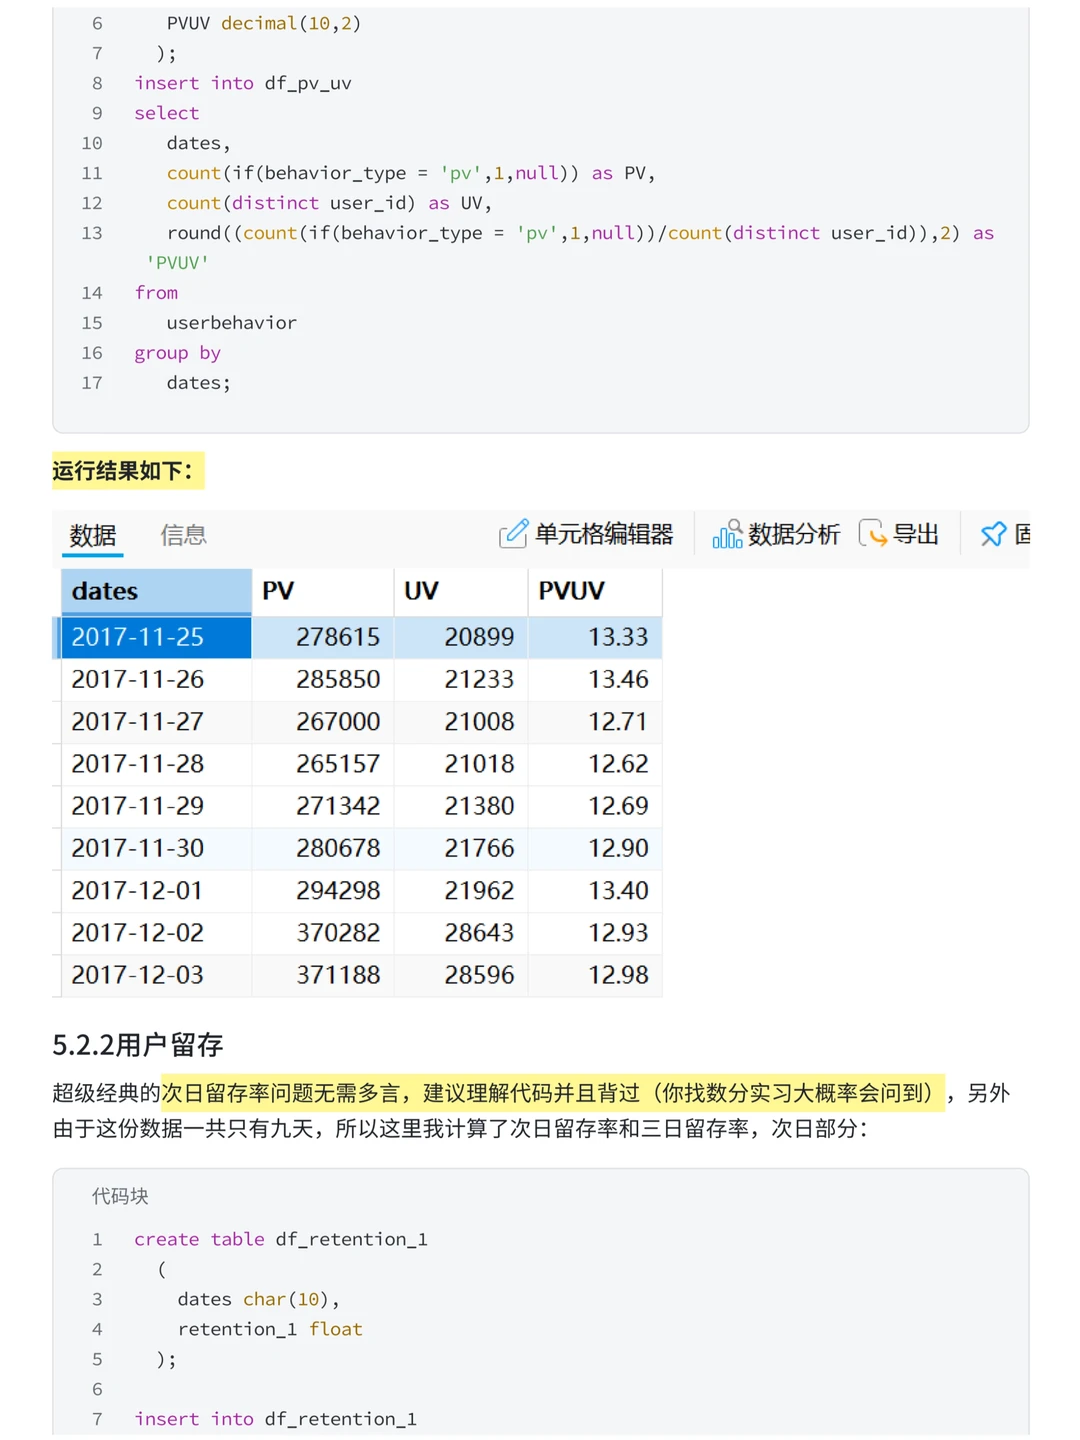Click the UV value 21380
The image size is (1080, 1440).
461,805
